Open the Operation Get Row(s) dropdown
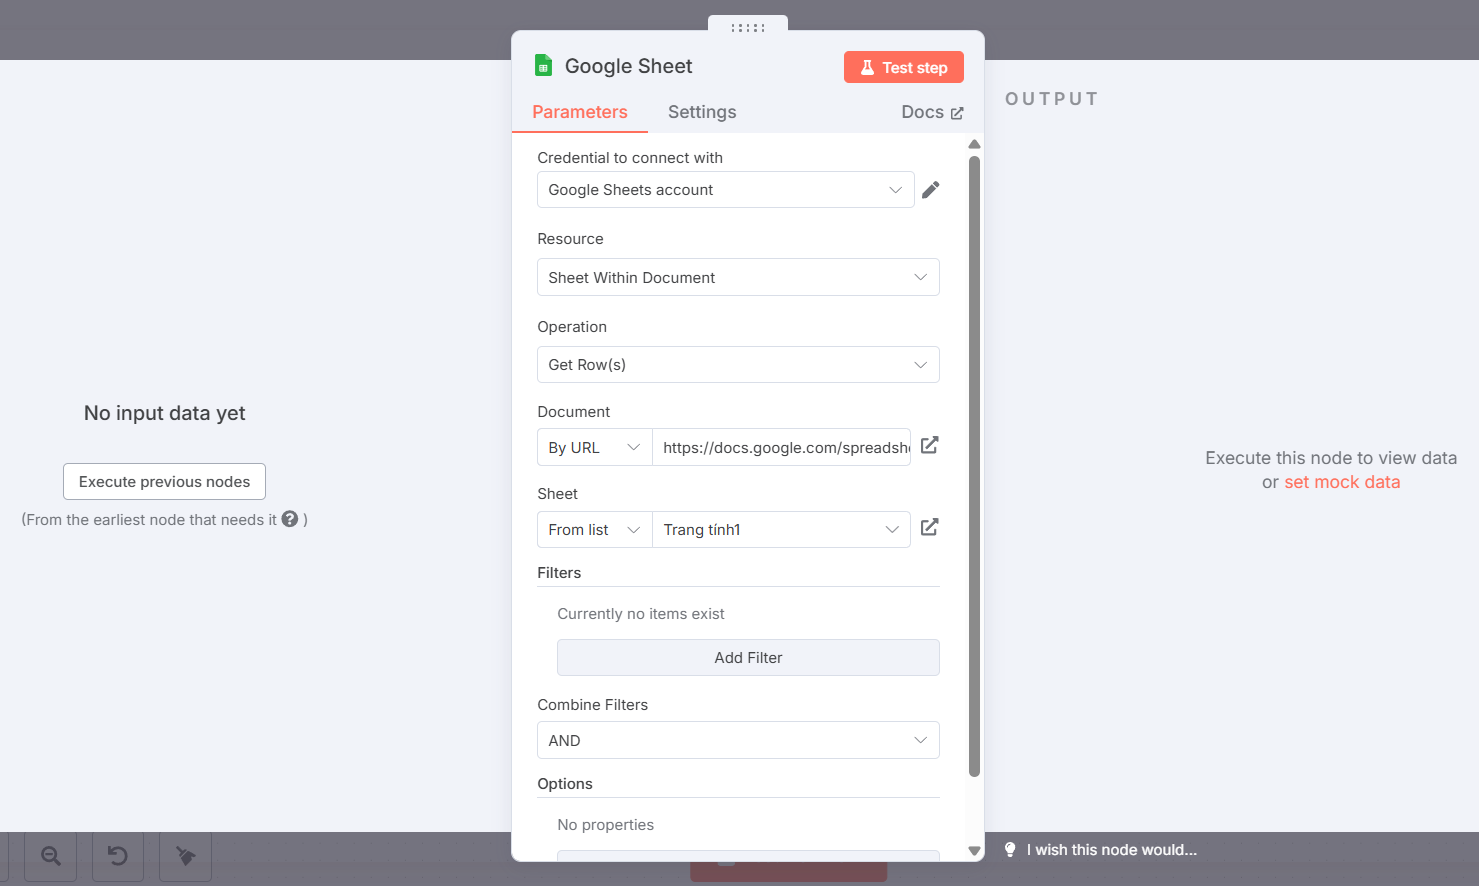The width and height of the screenshot is (1479, 886). 738,365
